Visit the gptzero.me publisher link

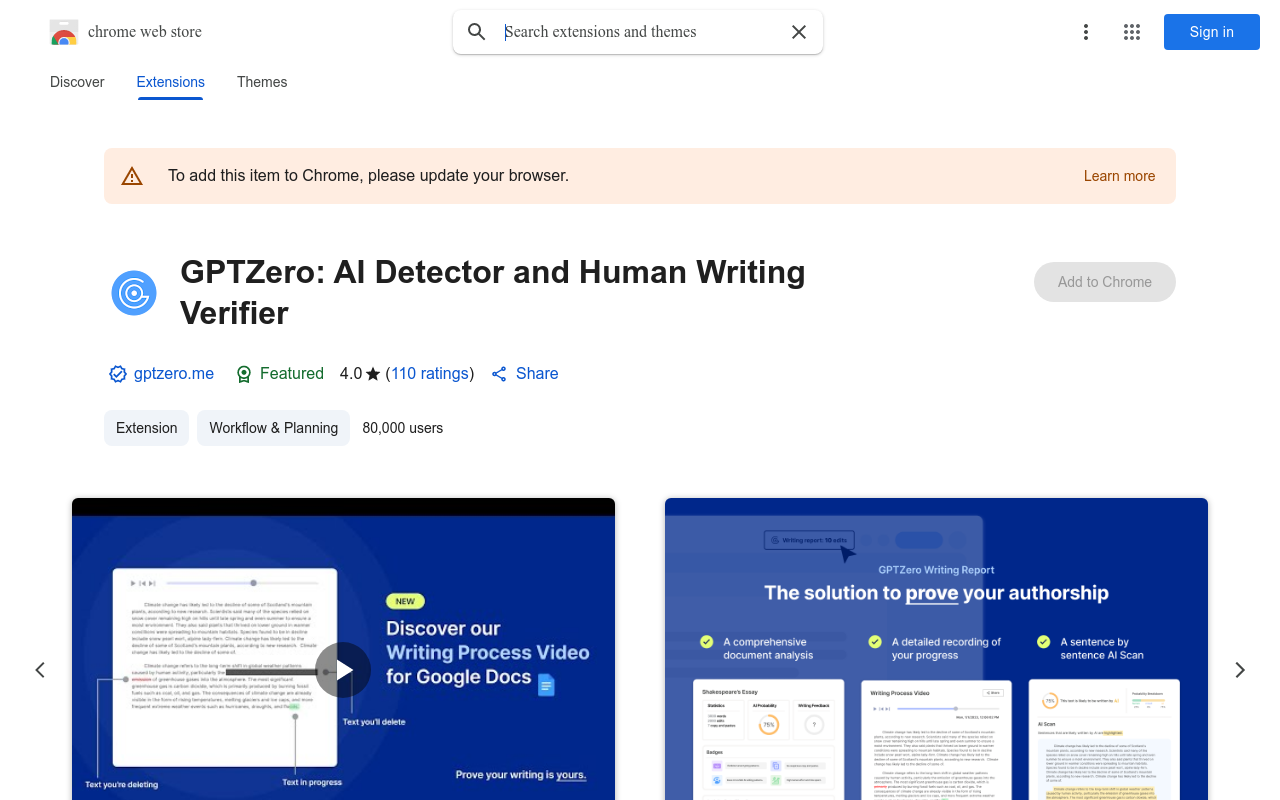tap(174, 373)
